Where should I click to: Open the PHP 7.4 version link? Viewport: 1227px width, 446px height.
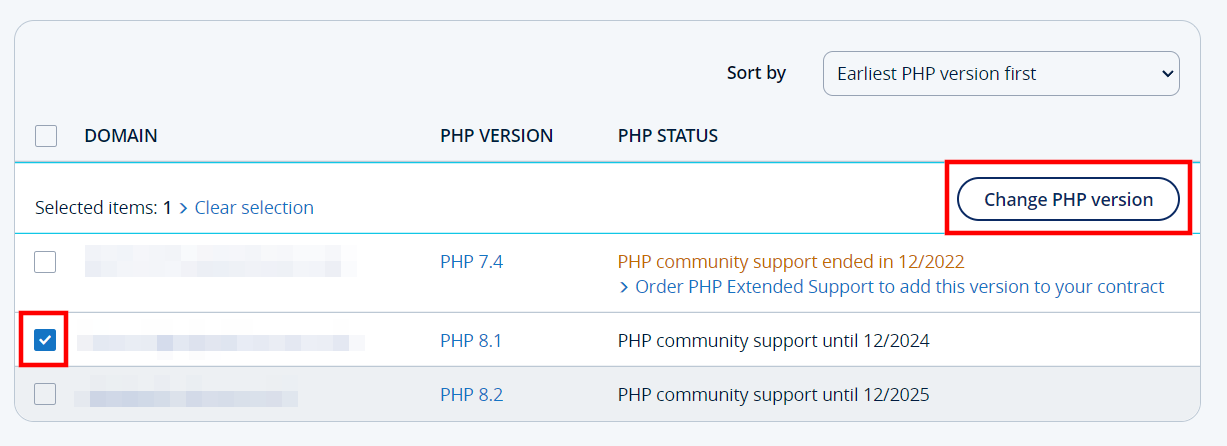471,262
